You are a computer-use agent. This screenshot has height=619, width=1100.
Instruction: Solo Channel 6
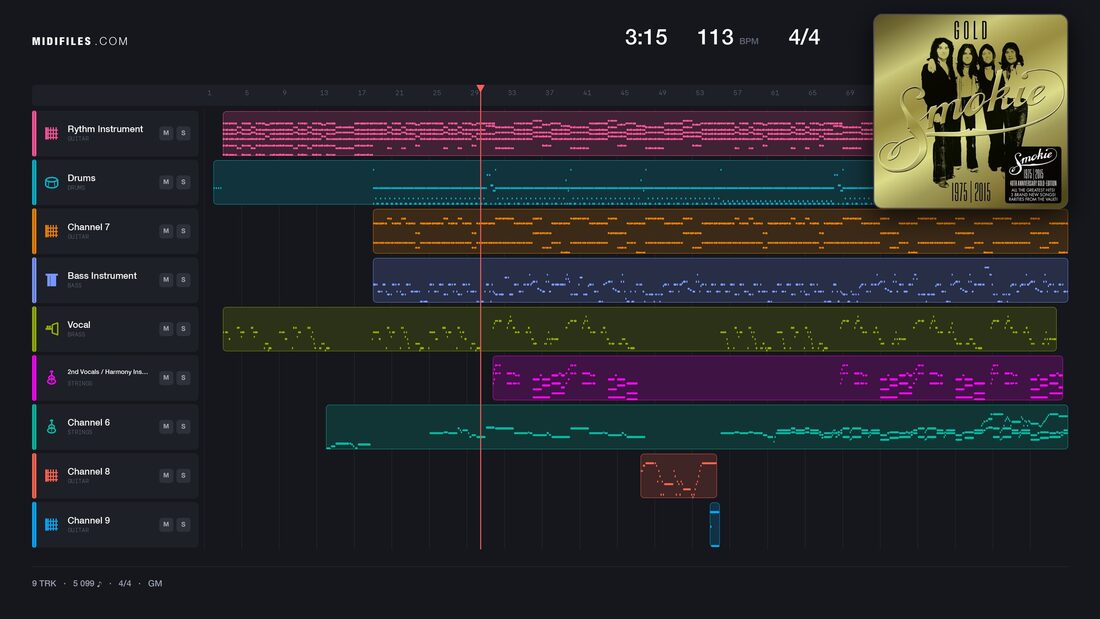pos(183,426)
